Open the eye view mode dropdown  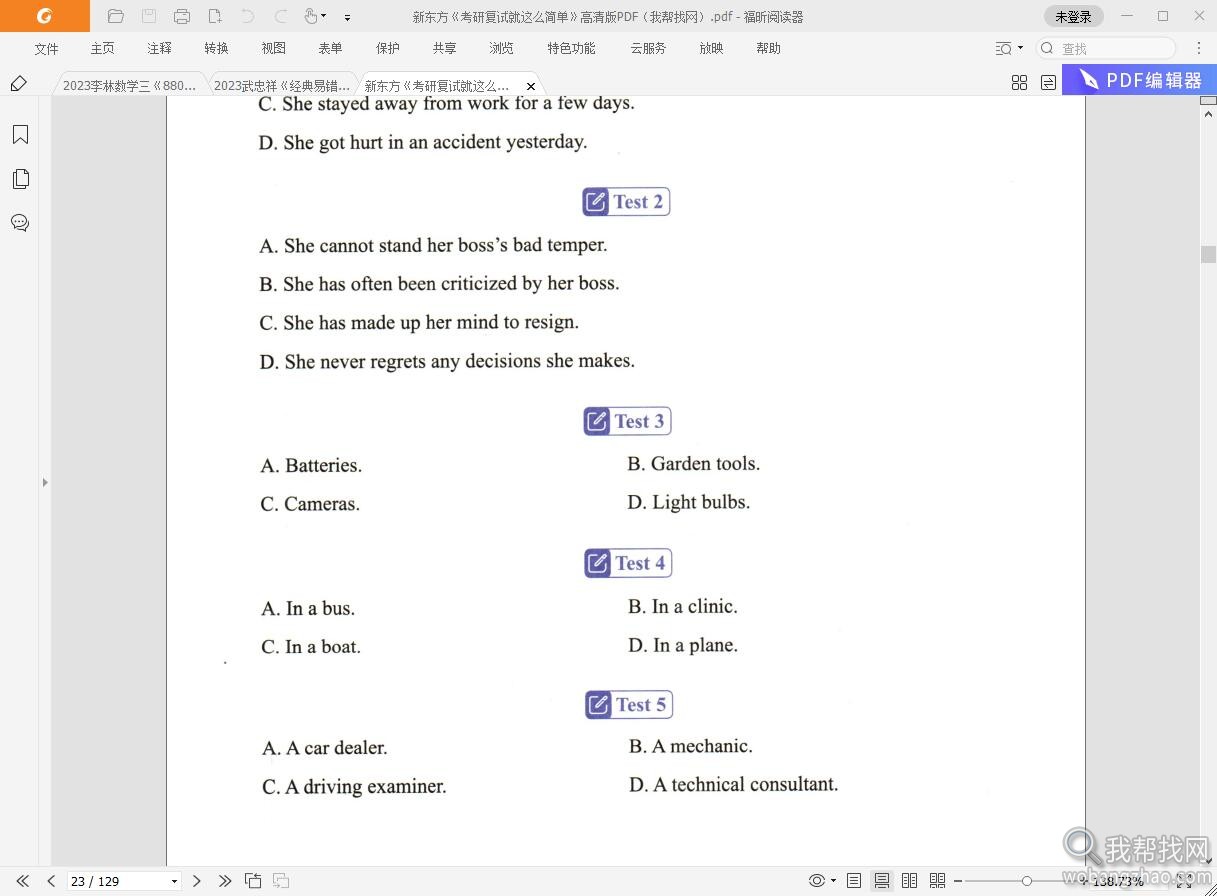pyautogui.click(x=822, y=881)
